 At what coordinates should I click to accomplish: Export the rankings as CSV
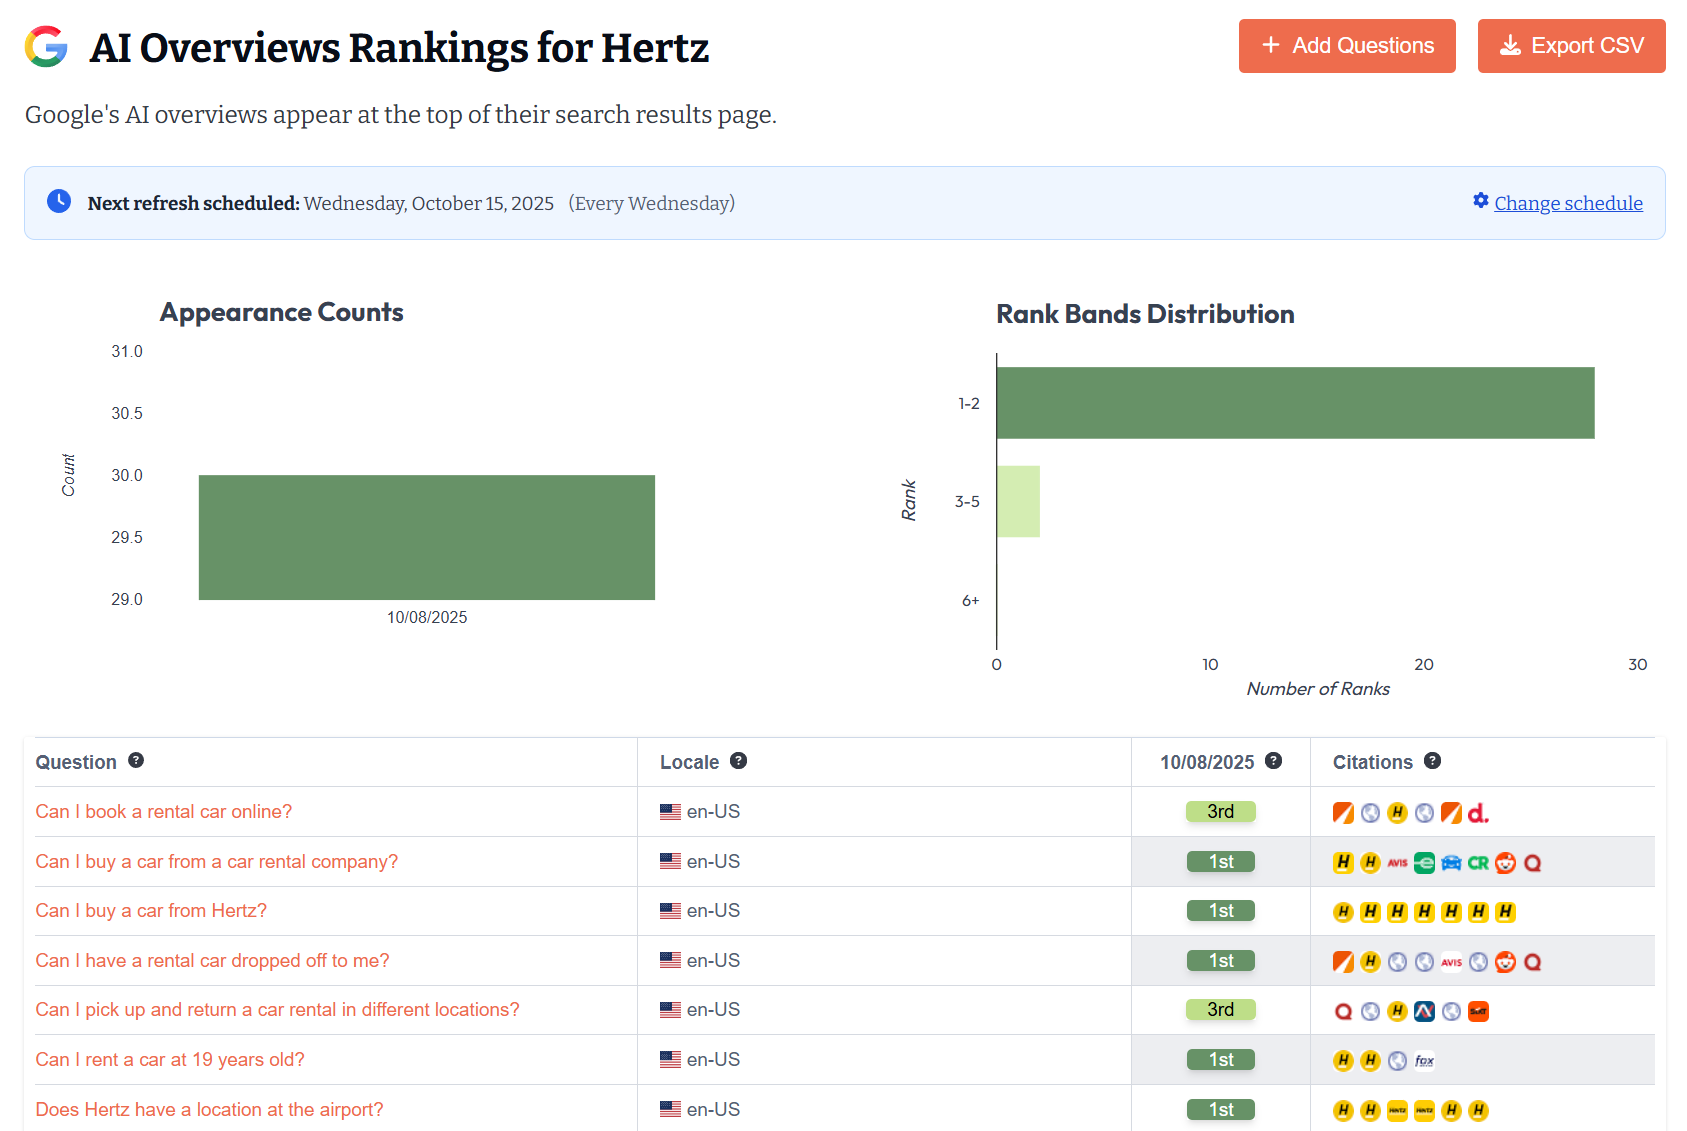coord(1570,46)
